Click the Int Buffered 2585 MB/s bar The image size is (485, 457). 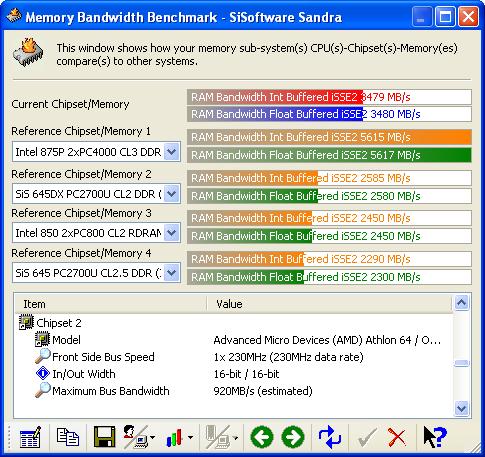(329, 178)
